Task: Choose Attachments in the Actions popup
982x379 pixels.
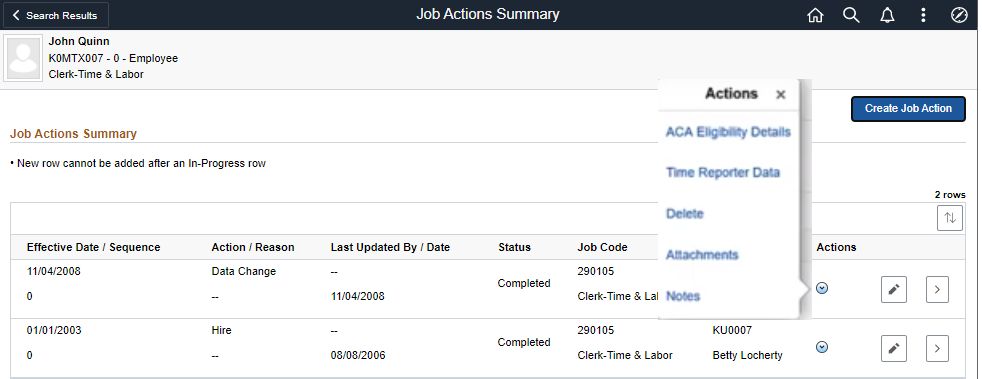Action: (x=702, y=255)
